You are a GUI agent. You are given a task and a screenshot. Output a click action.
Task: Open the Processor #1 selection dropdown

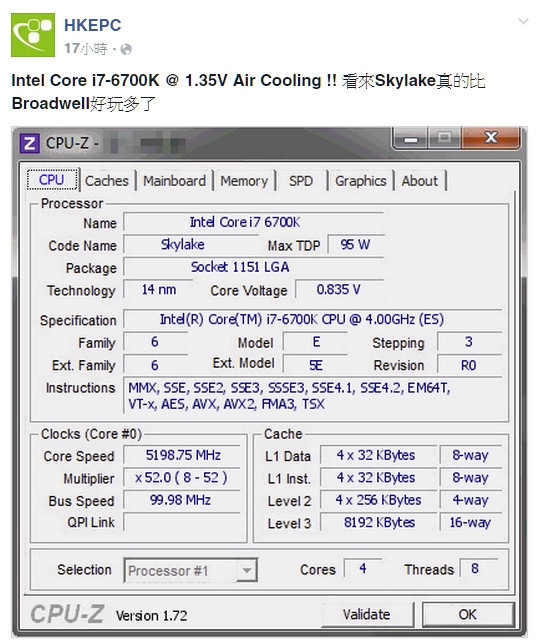191,570
